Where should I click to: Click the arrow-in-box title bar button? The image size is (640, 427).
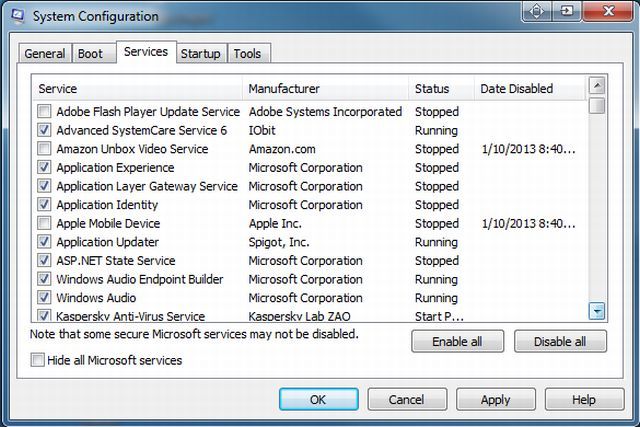(x=567, y=12)
